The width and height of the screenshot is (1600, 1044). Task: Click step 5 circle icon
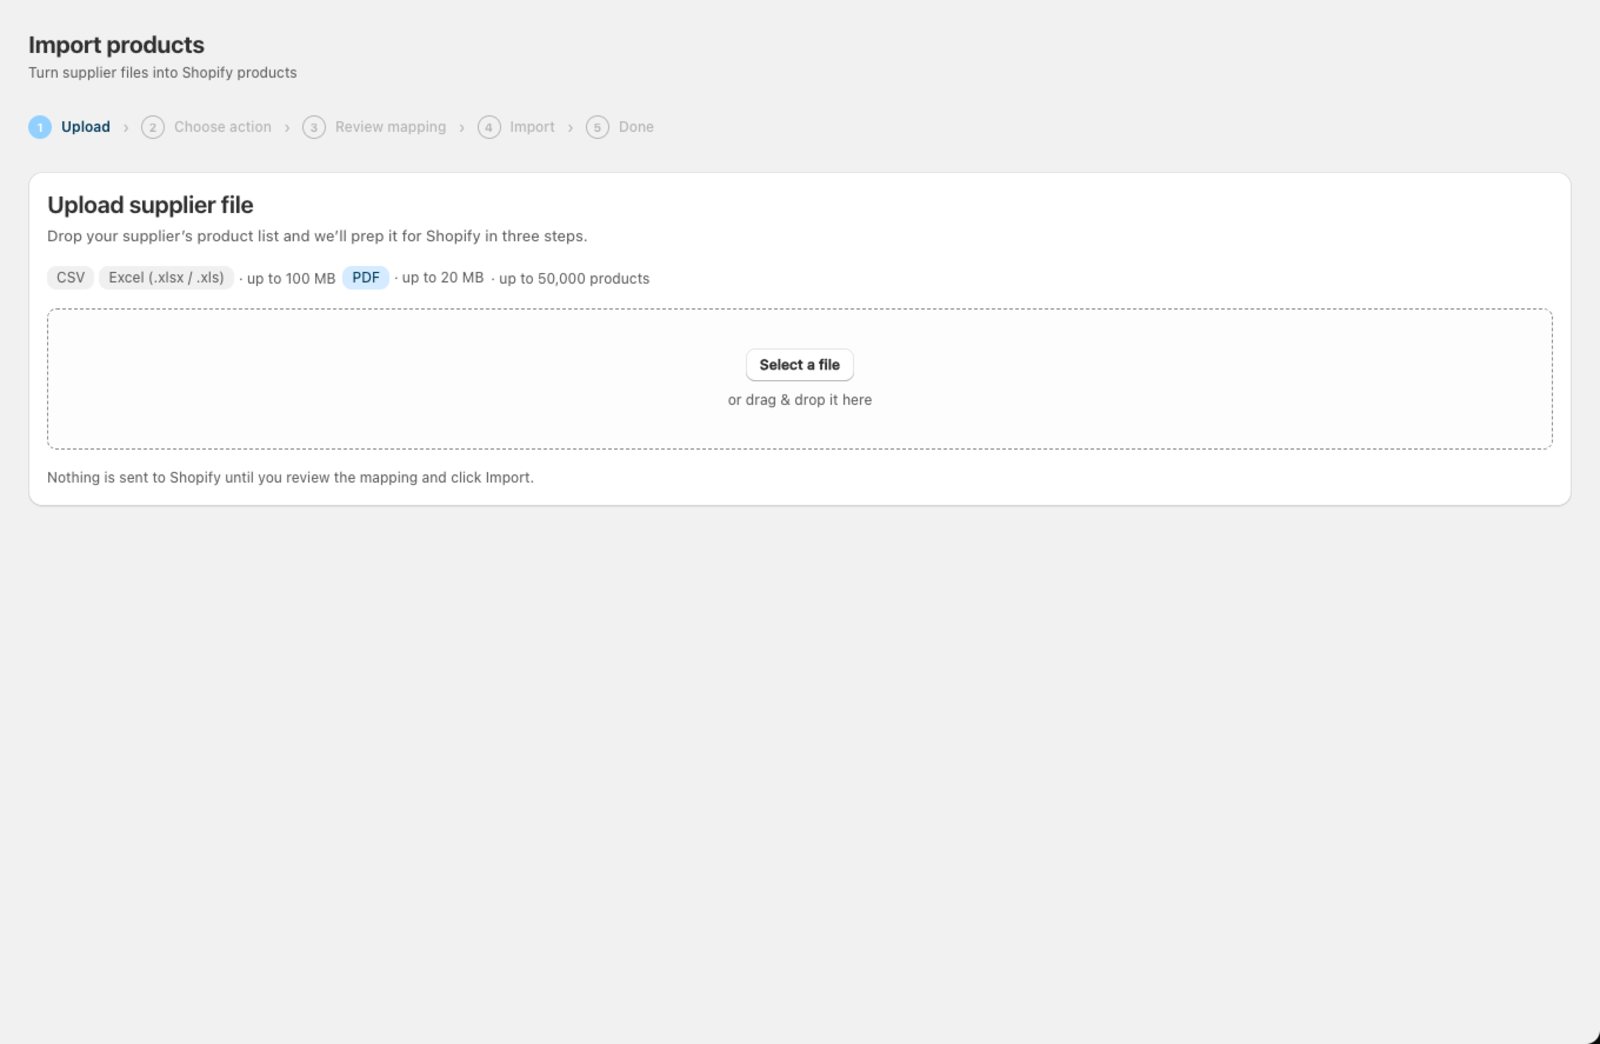tap(597, 127)
